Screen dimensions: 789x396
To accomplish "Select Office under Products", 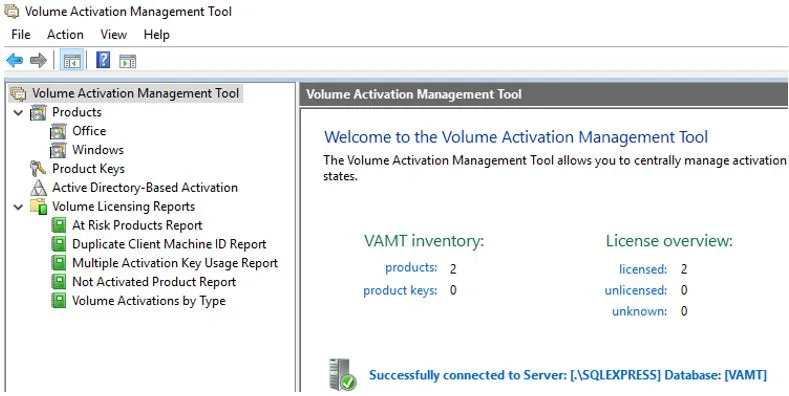I will 89,131.
